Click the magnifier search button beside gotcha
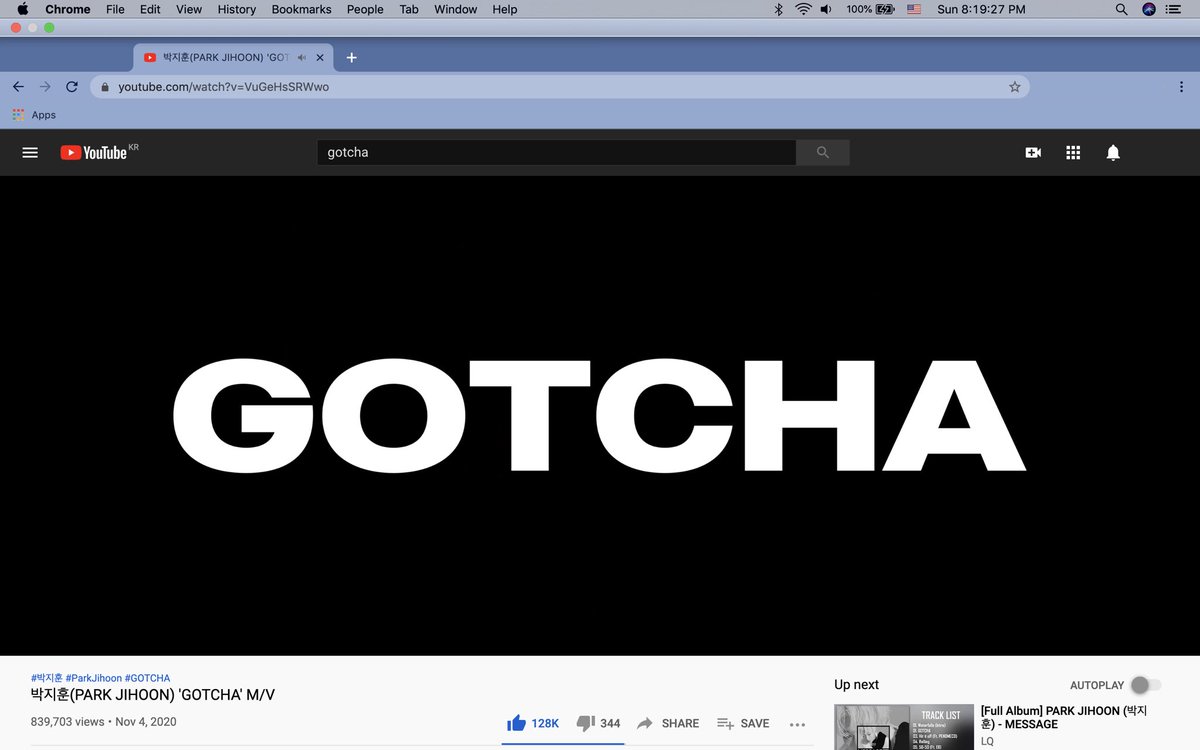 [x=823, y=153]
